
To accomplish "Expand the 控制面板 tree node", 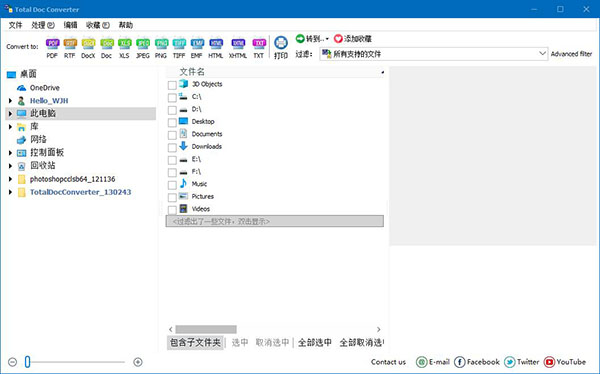I will (x=10, y=153).
